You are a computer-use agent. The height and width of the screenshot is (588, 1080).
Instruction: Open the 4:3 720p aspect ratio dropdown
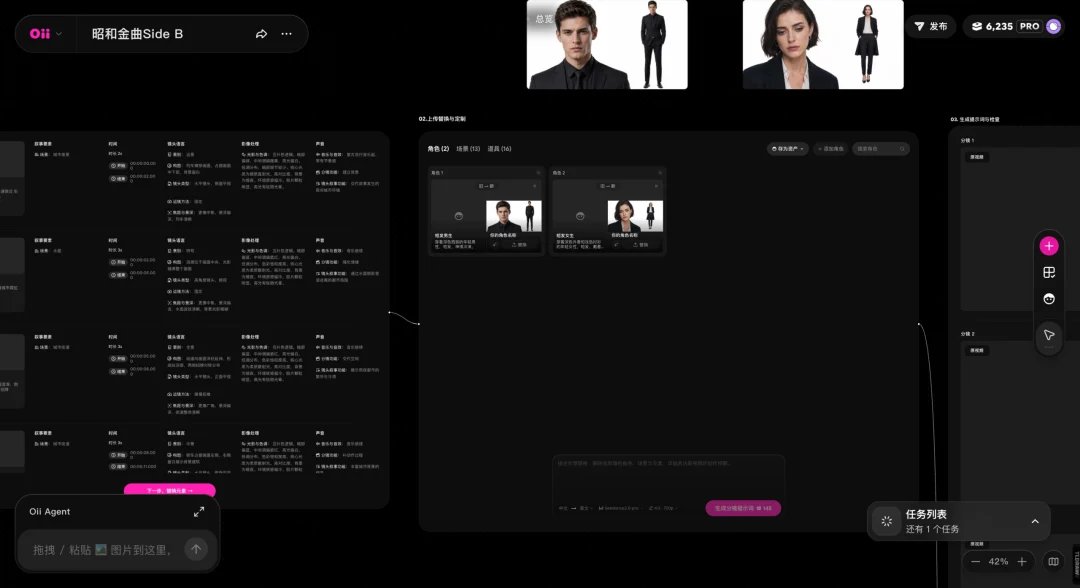point(663,508)
